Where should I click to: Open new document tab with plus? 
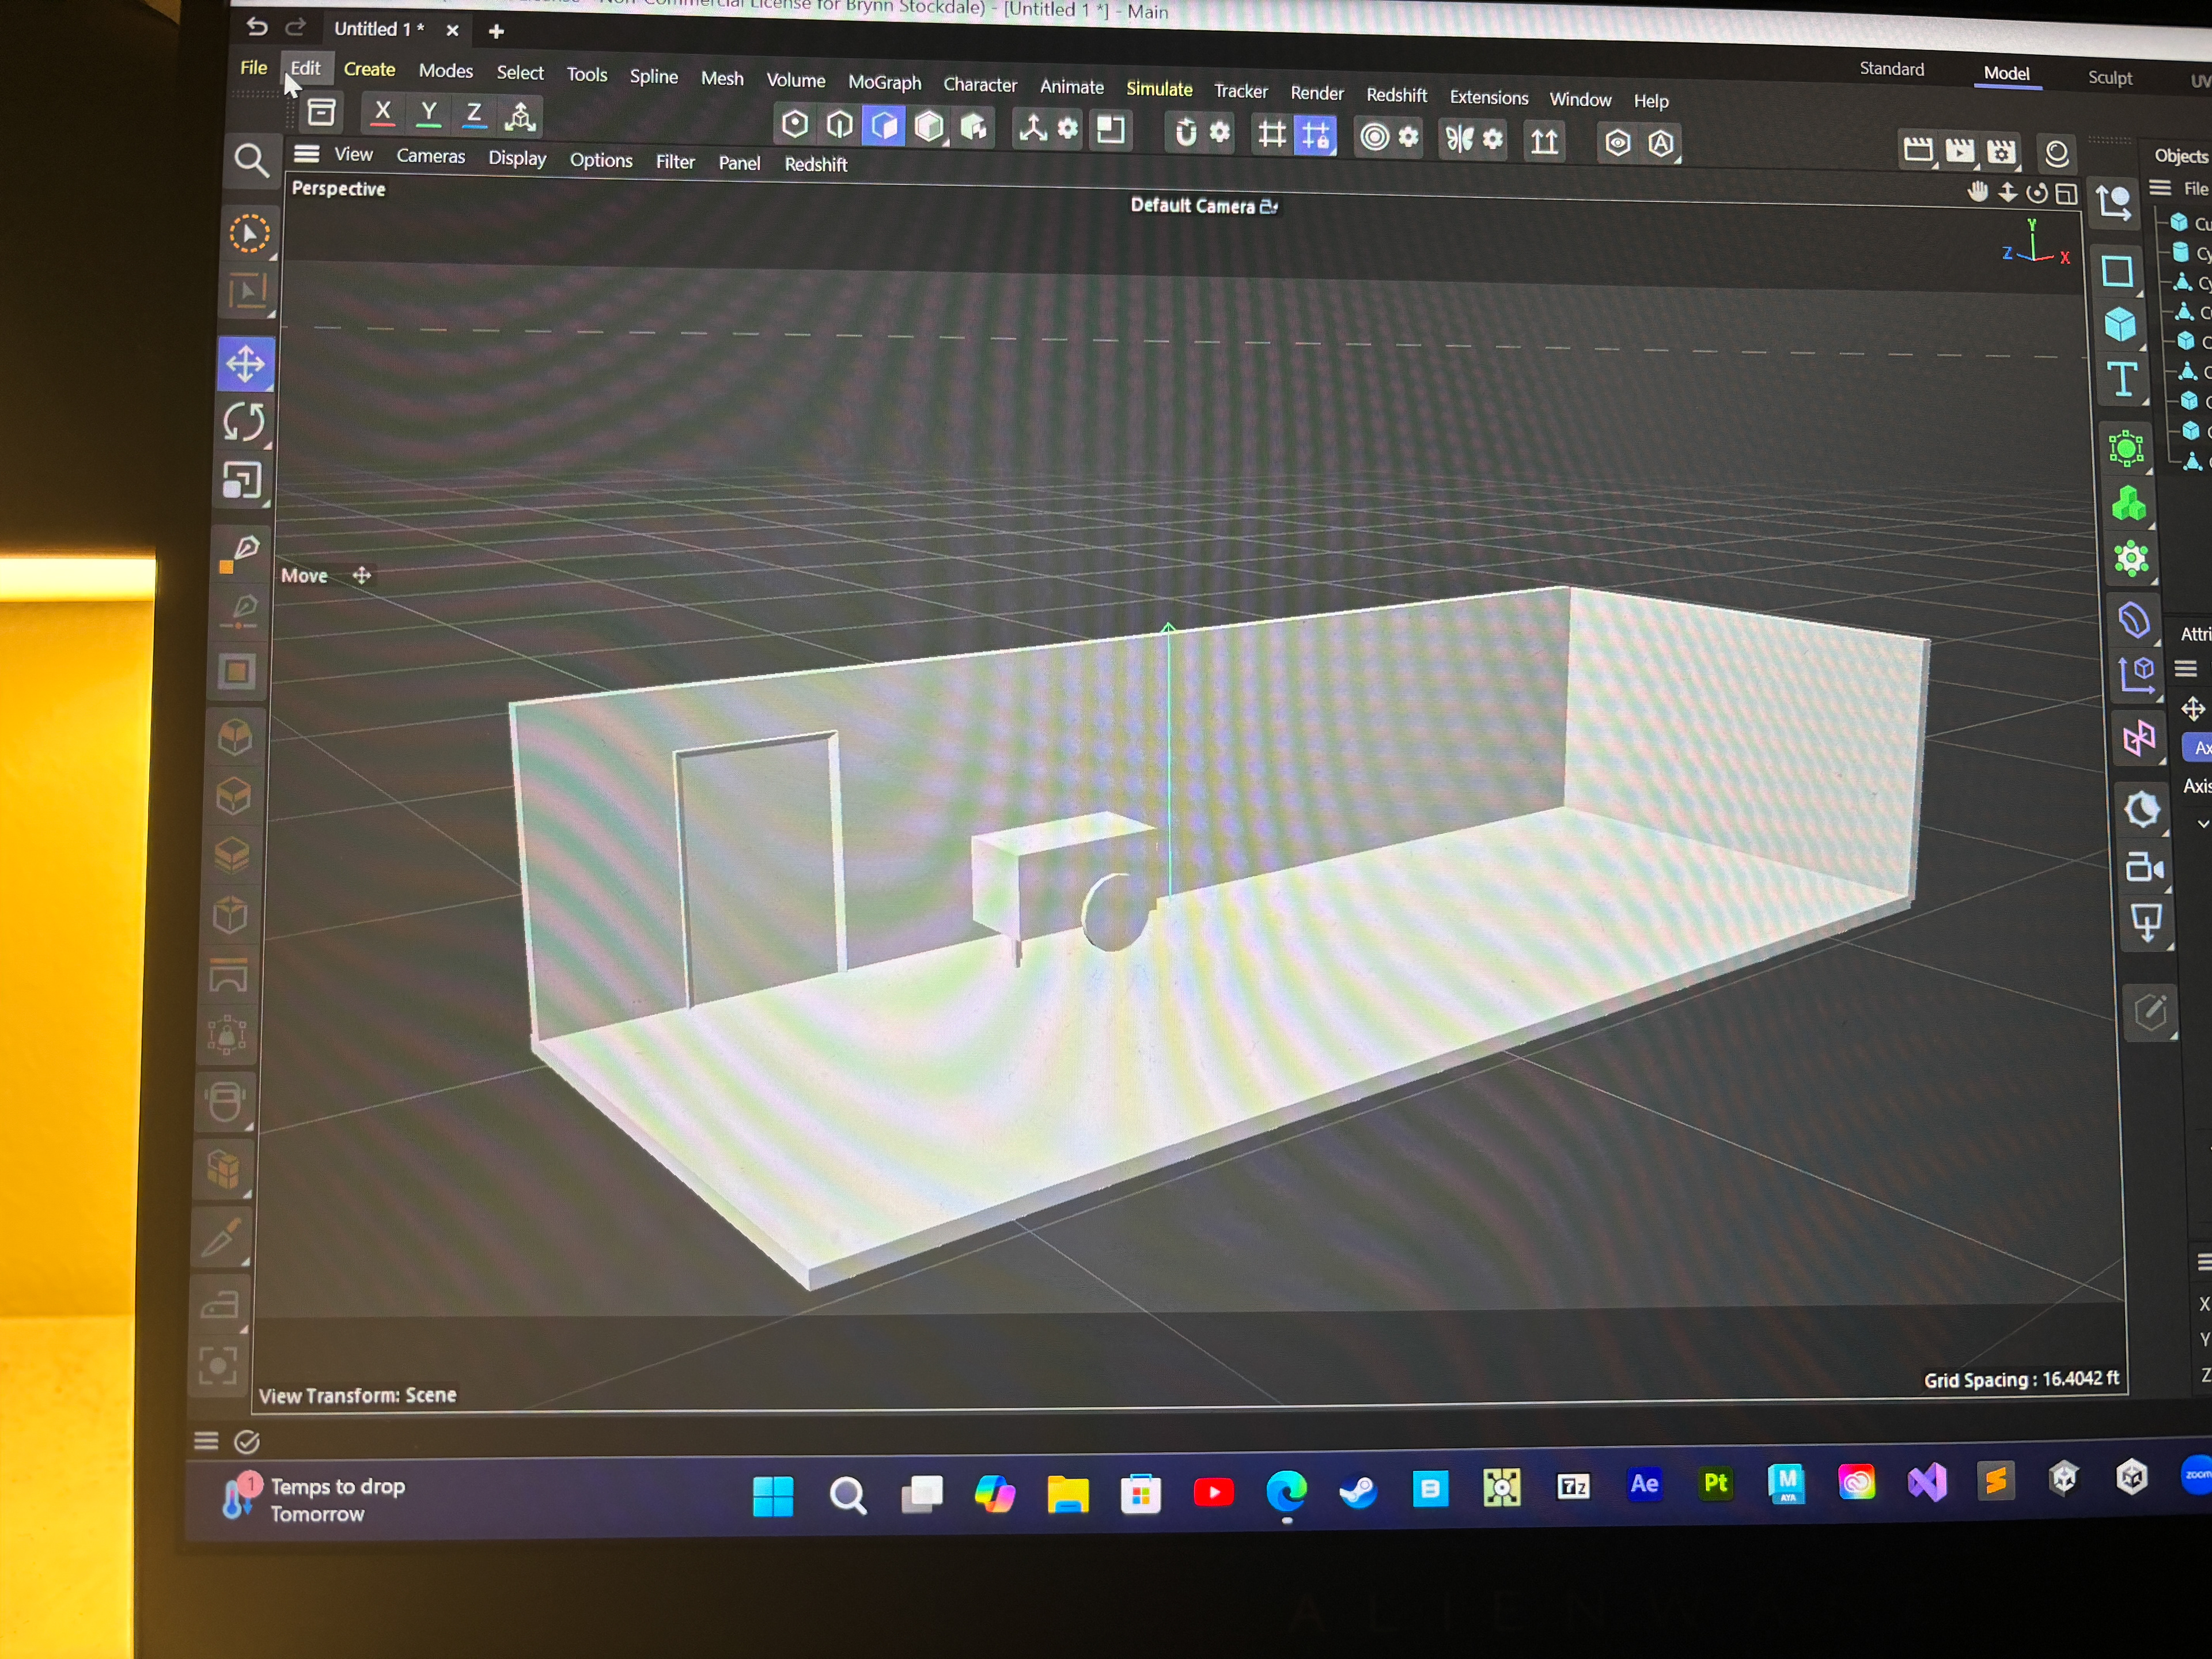point(496,32)
